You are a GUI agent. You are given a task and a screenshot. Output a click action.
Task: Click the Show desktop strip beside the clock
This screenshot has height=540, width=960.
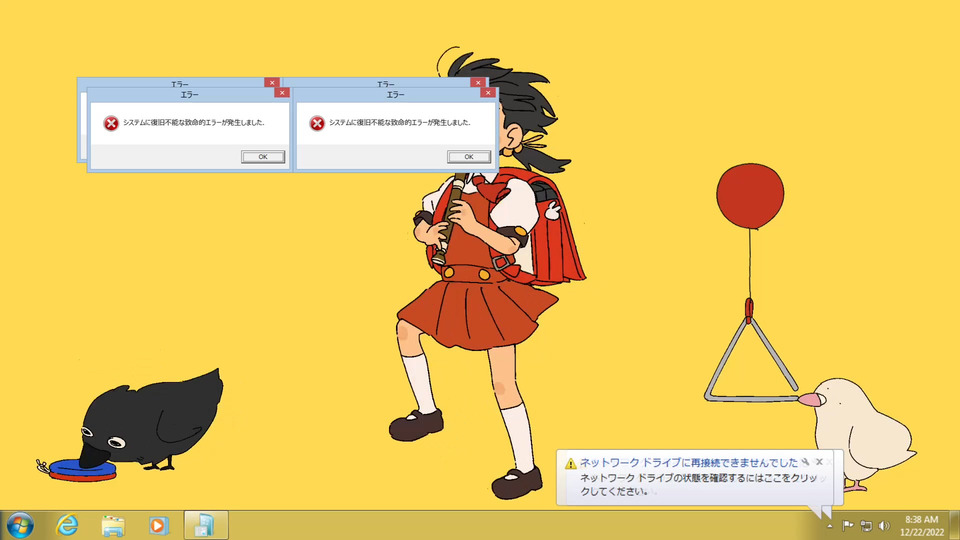point(954,525)
